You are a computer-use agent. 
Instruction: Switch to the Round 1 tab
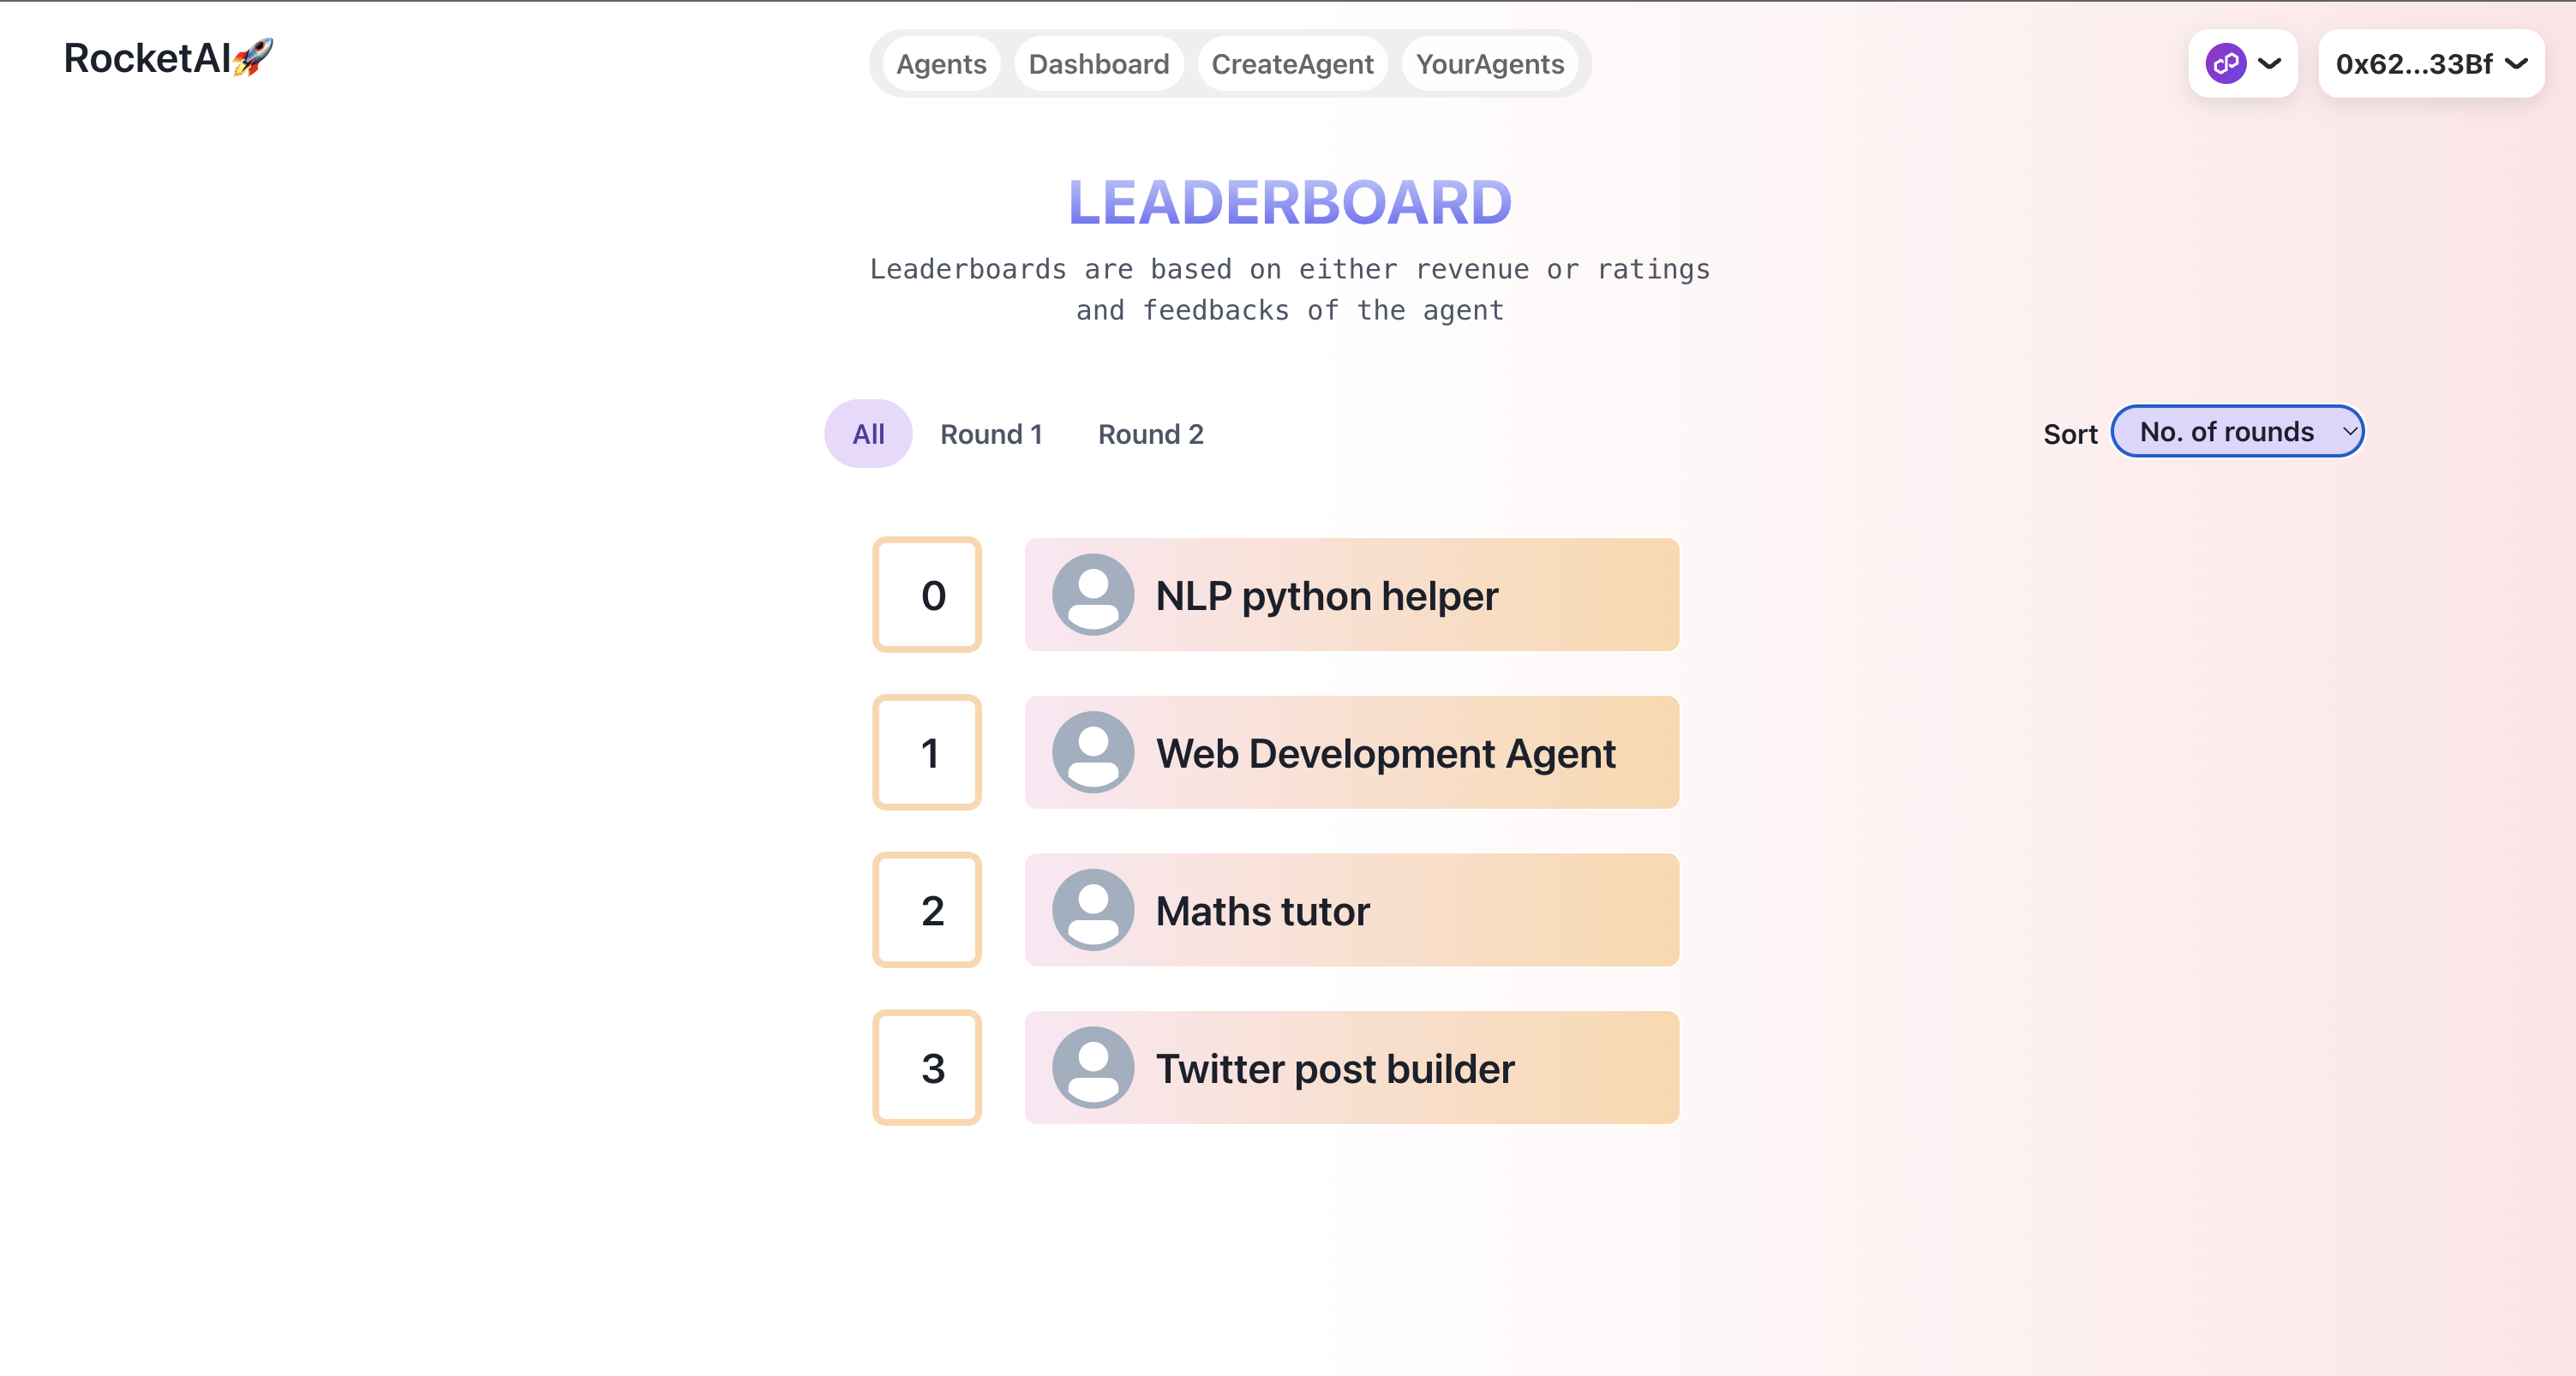(x=991, y=434)
